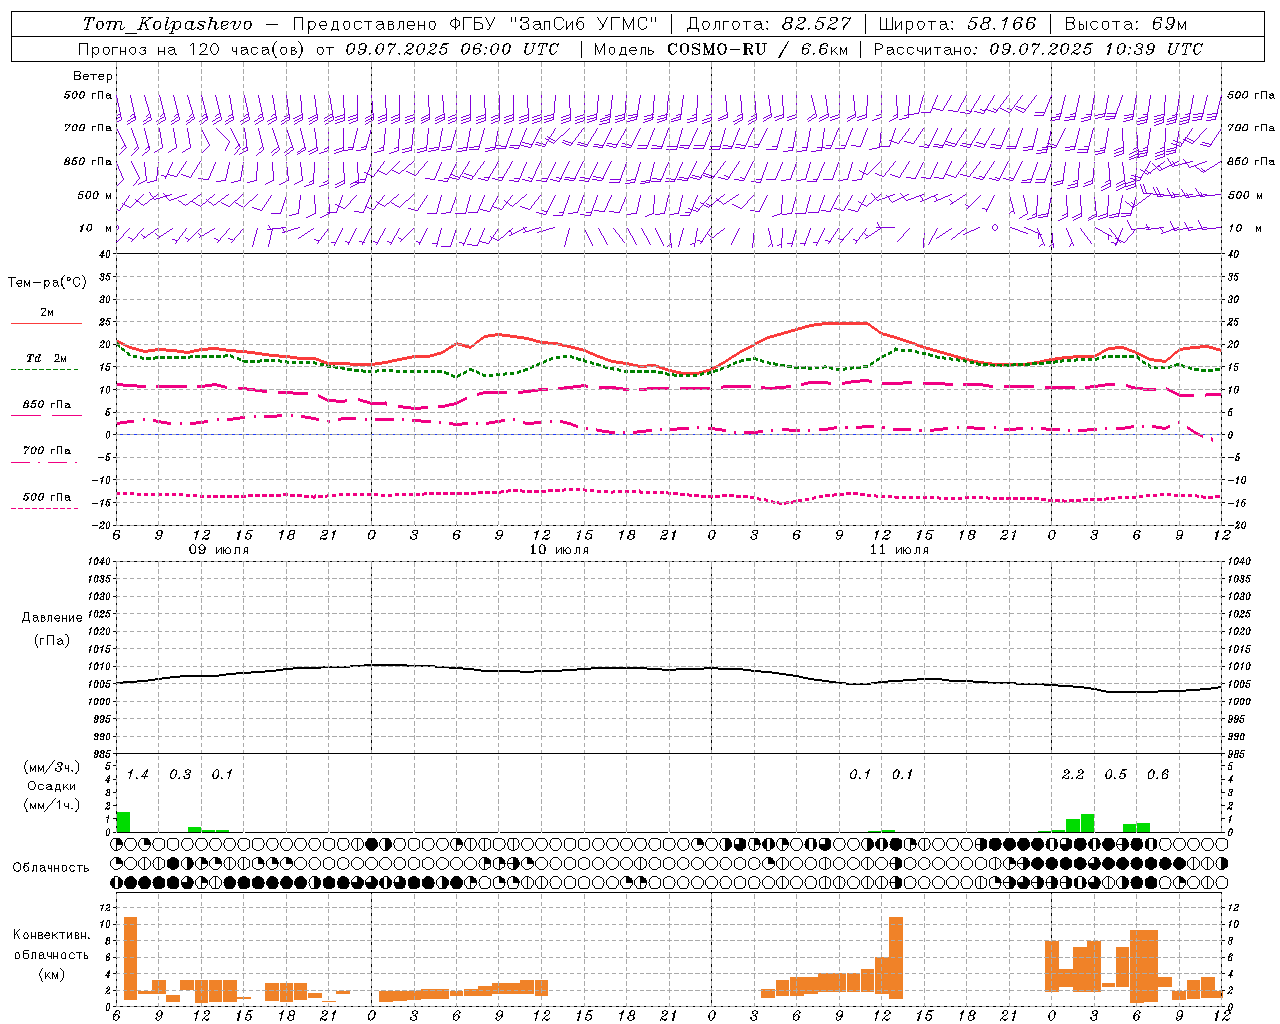The width and height of the screenshot is (1280, 1024).
Task: Click the 0.6 precipitation amount value
Action: pyautogui.click(x=1158, y=775)
